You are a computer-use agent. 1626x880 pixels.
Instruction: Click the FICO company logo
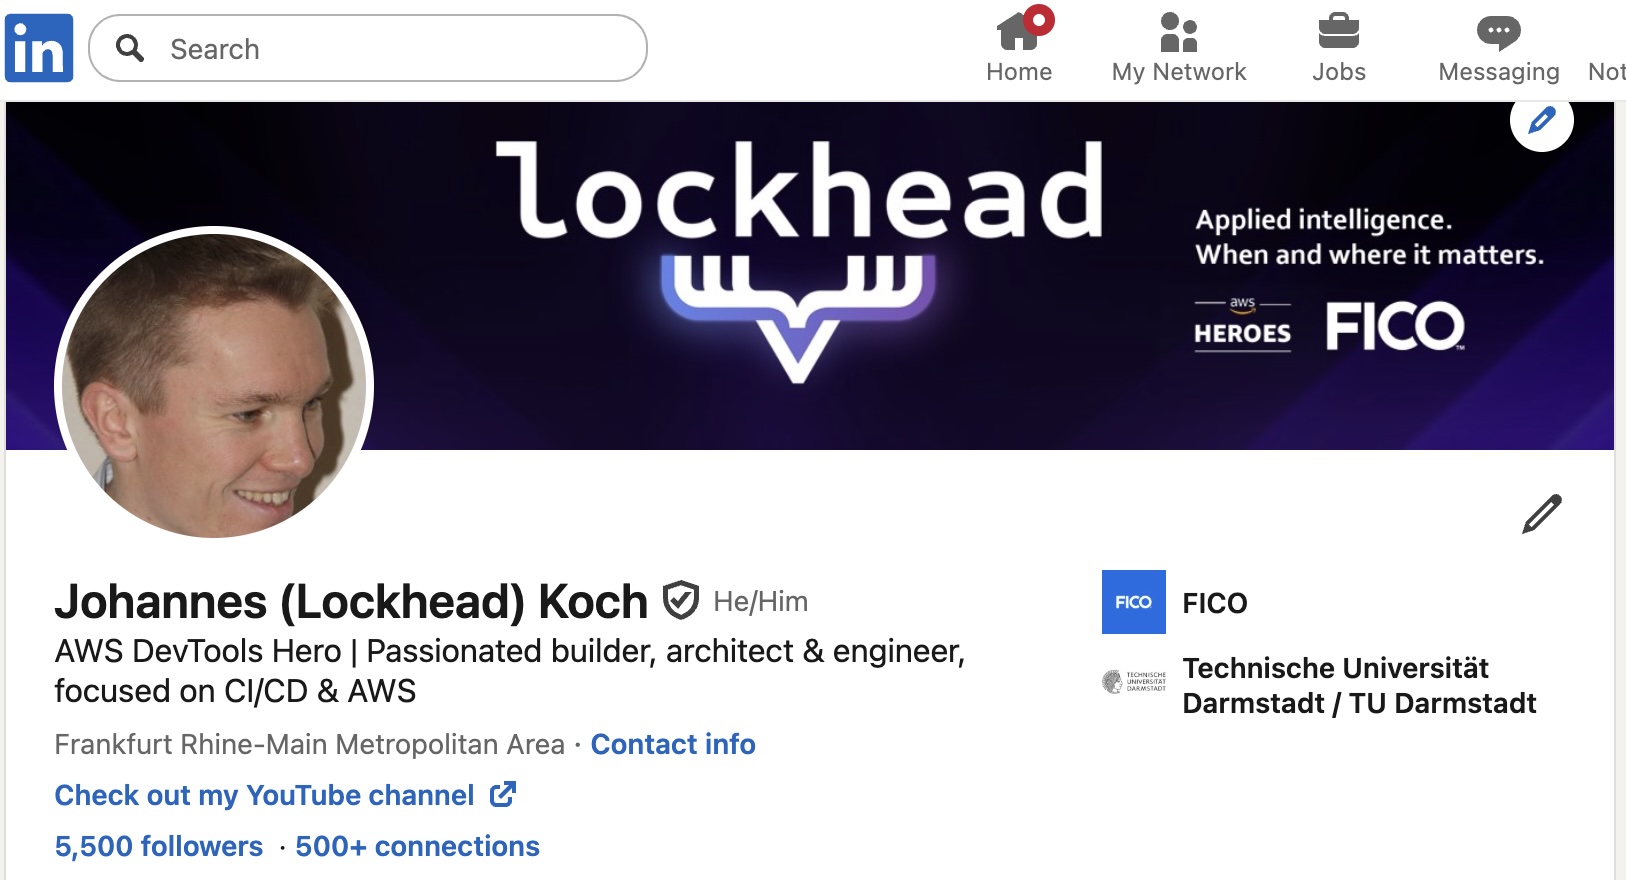[1133, 602]
